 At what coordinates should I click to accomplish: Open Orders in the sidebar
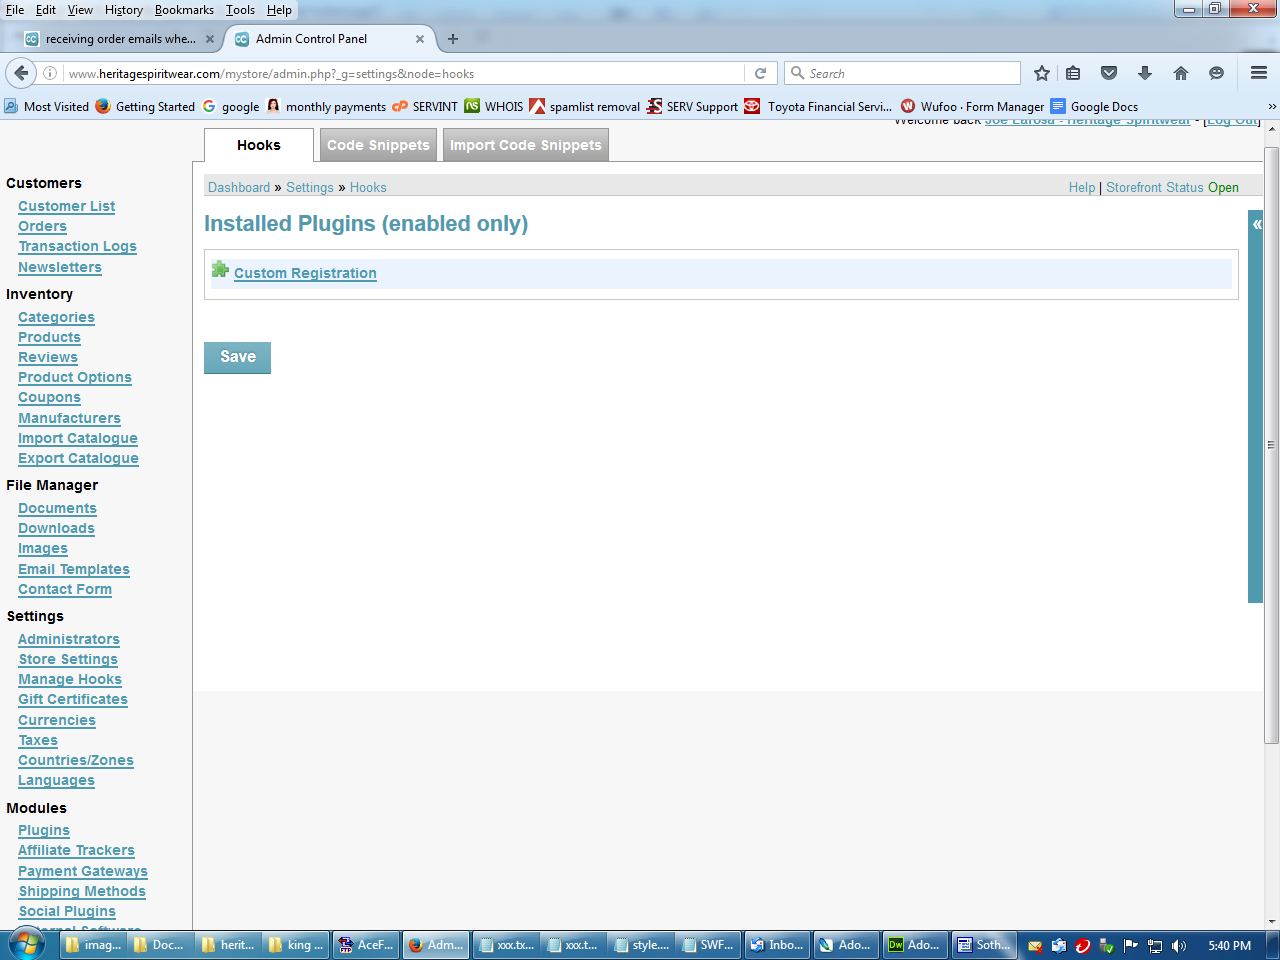[x=42, y=226]
